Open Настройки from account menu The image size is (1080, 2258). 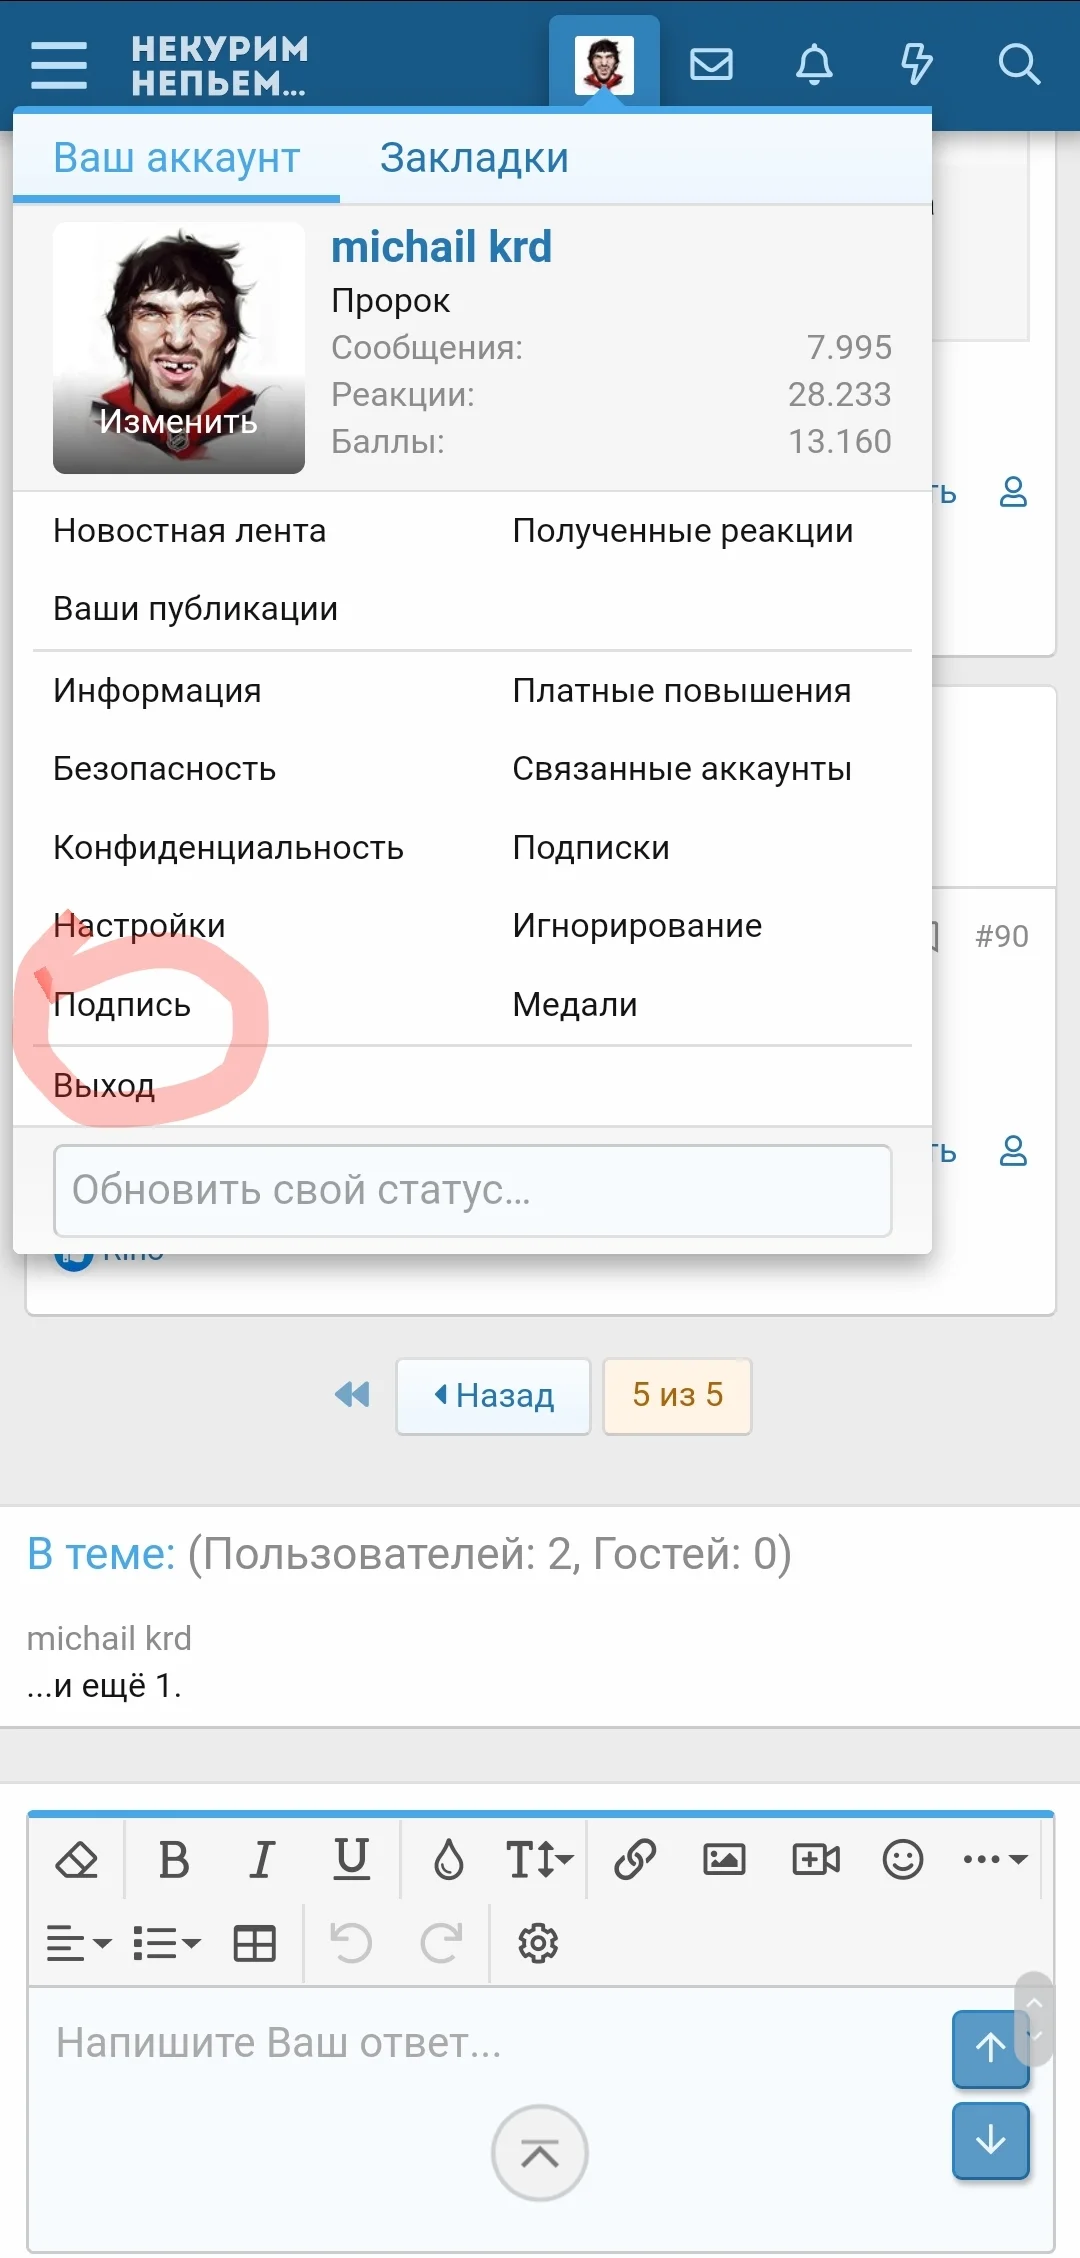(138, 925)
